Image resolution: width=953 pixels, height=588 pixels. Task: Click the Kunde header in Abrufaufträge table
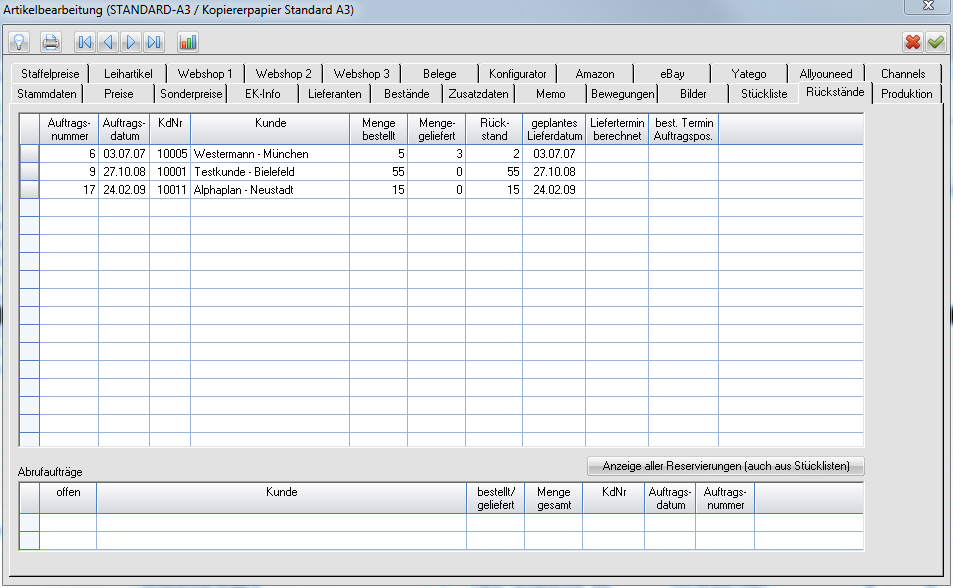pyautogui.click(x=281, y=498)
